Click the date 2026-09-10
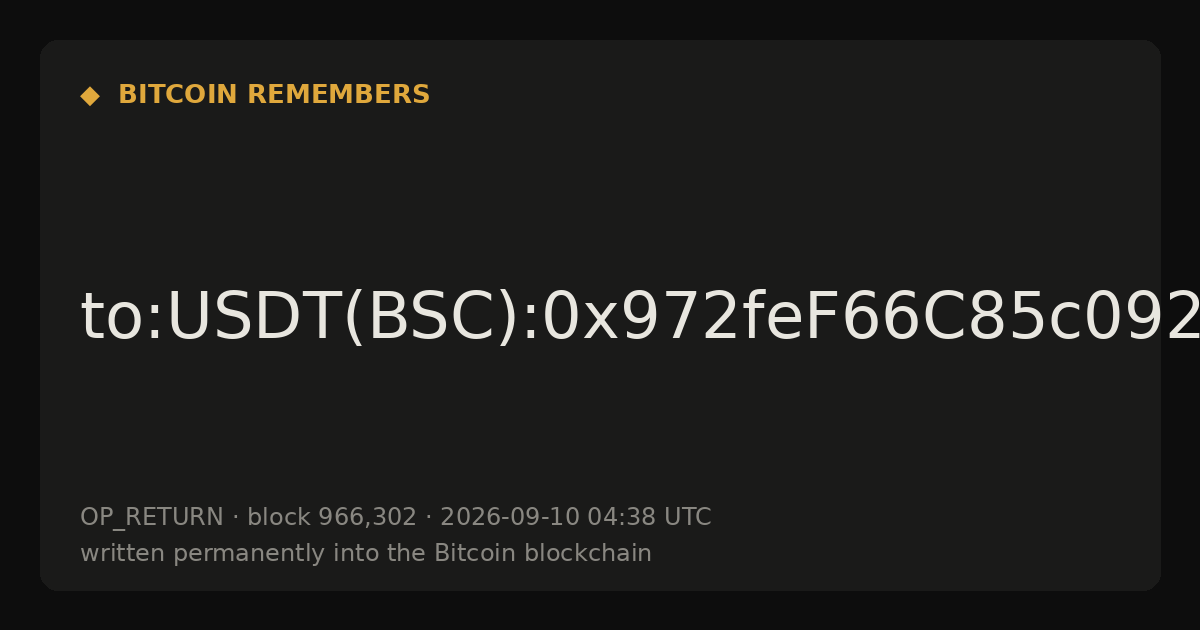Image resolution: width=1200 pixels, height=630 pixels. click(x=510, y=518)
